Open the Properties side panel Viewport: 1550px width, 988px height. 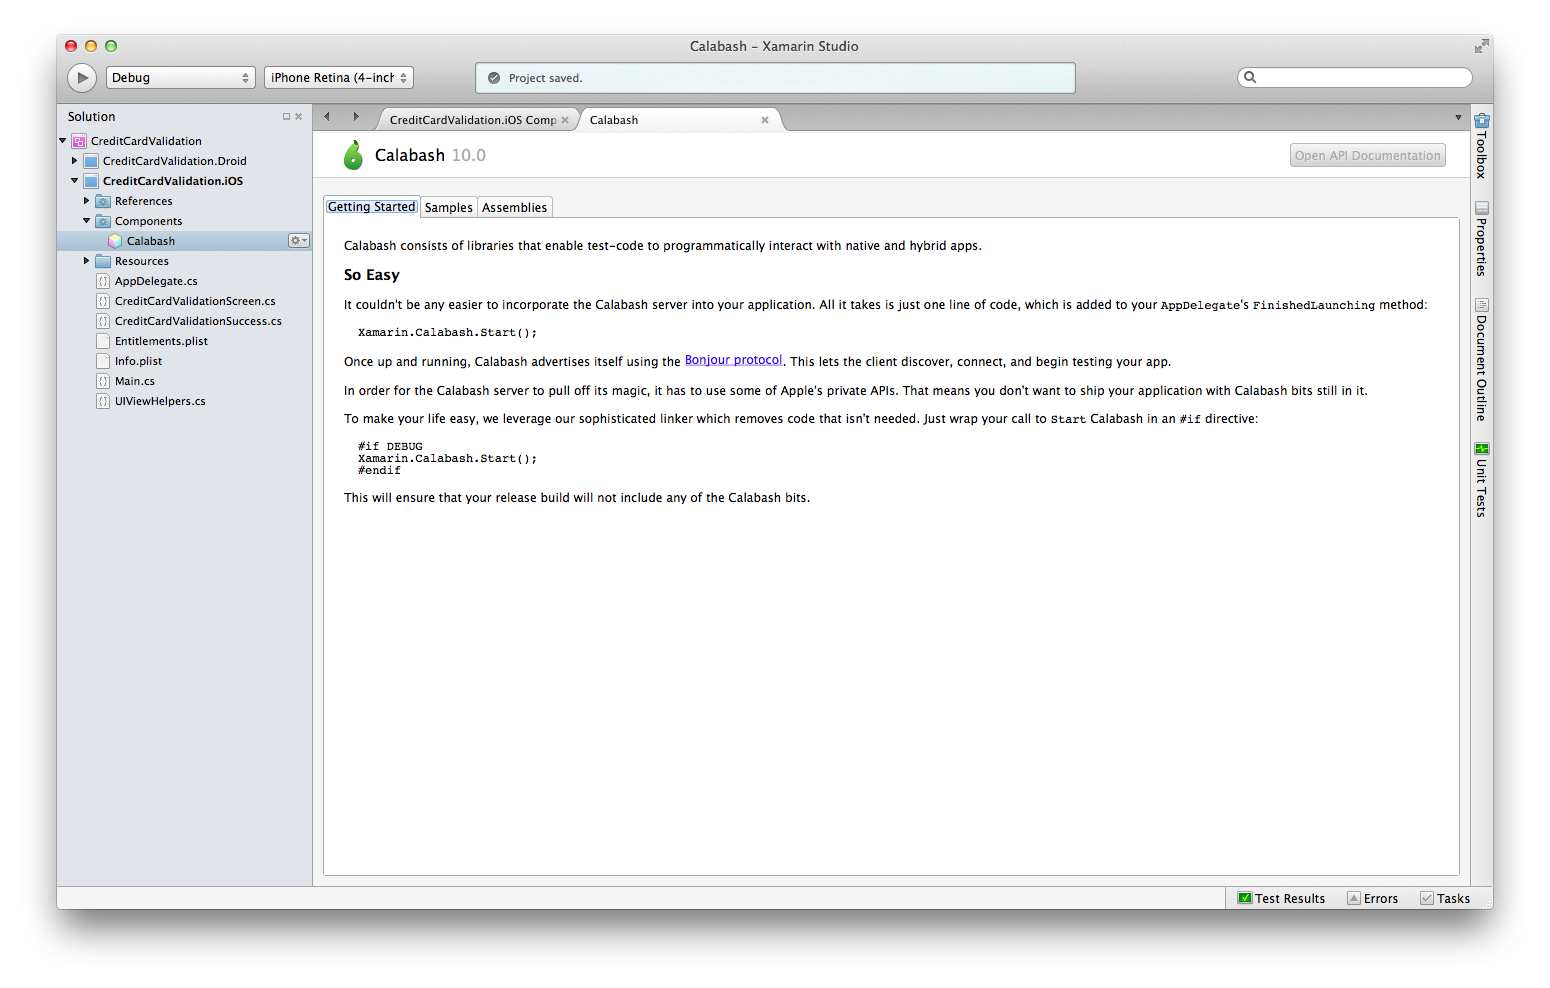point(1481,239)
